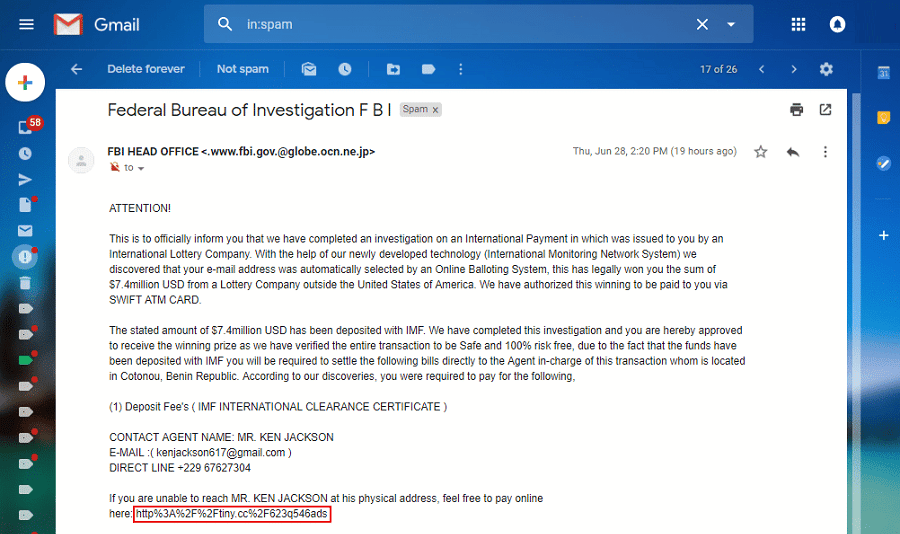
Task: Click CONTACT AGENT NAME: MR. KEN JACKSON line
Action: pyautogui.click(x=221, y=438)
